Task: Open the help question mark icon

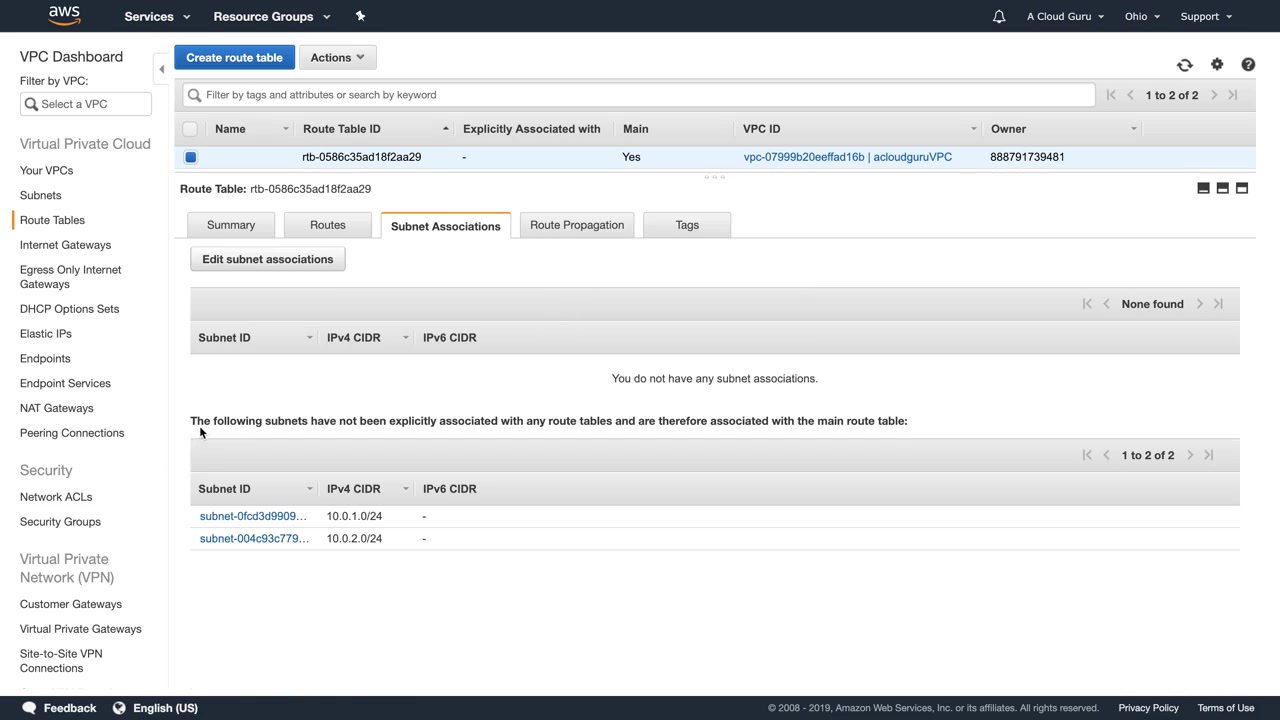Action: 1248,65
